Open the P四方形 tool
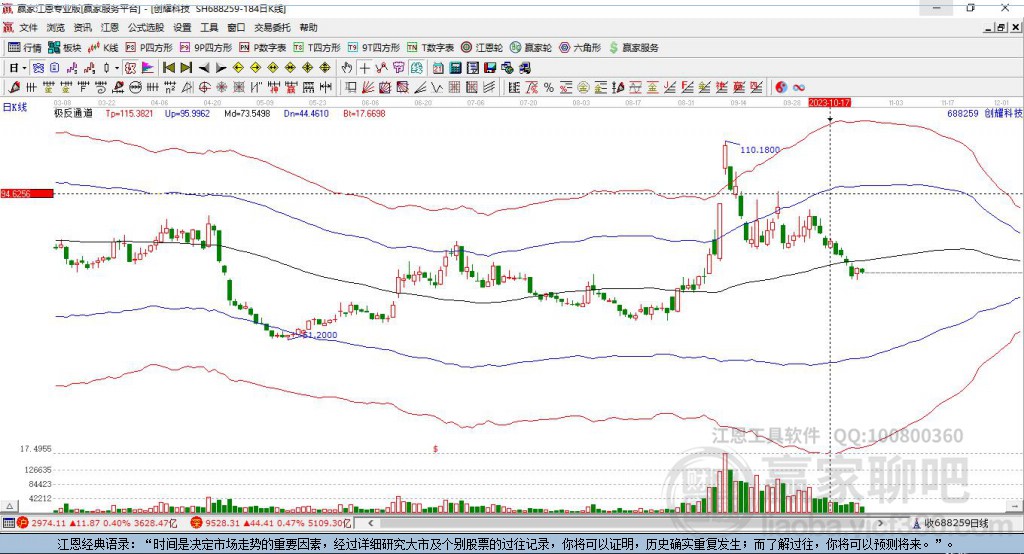 [x=149, y=48]
